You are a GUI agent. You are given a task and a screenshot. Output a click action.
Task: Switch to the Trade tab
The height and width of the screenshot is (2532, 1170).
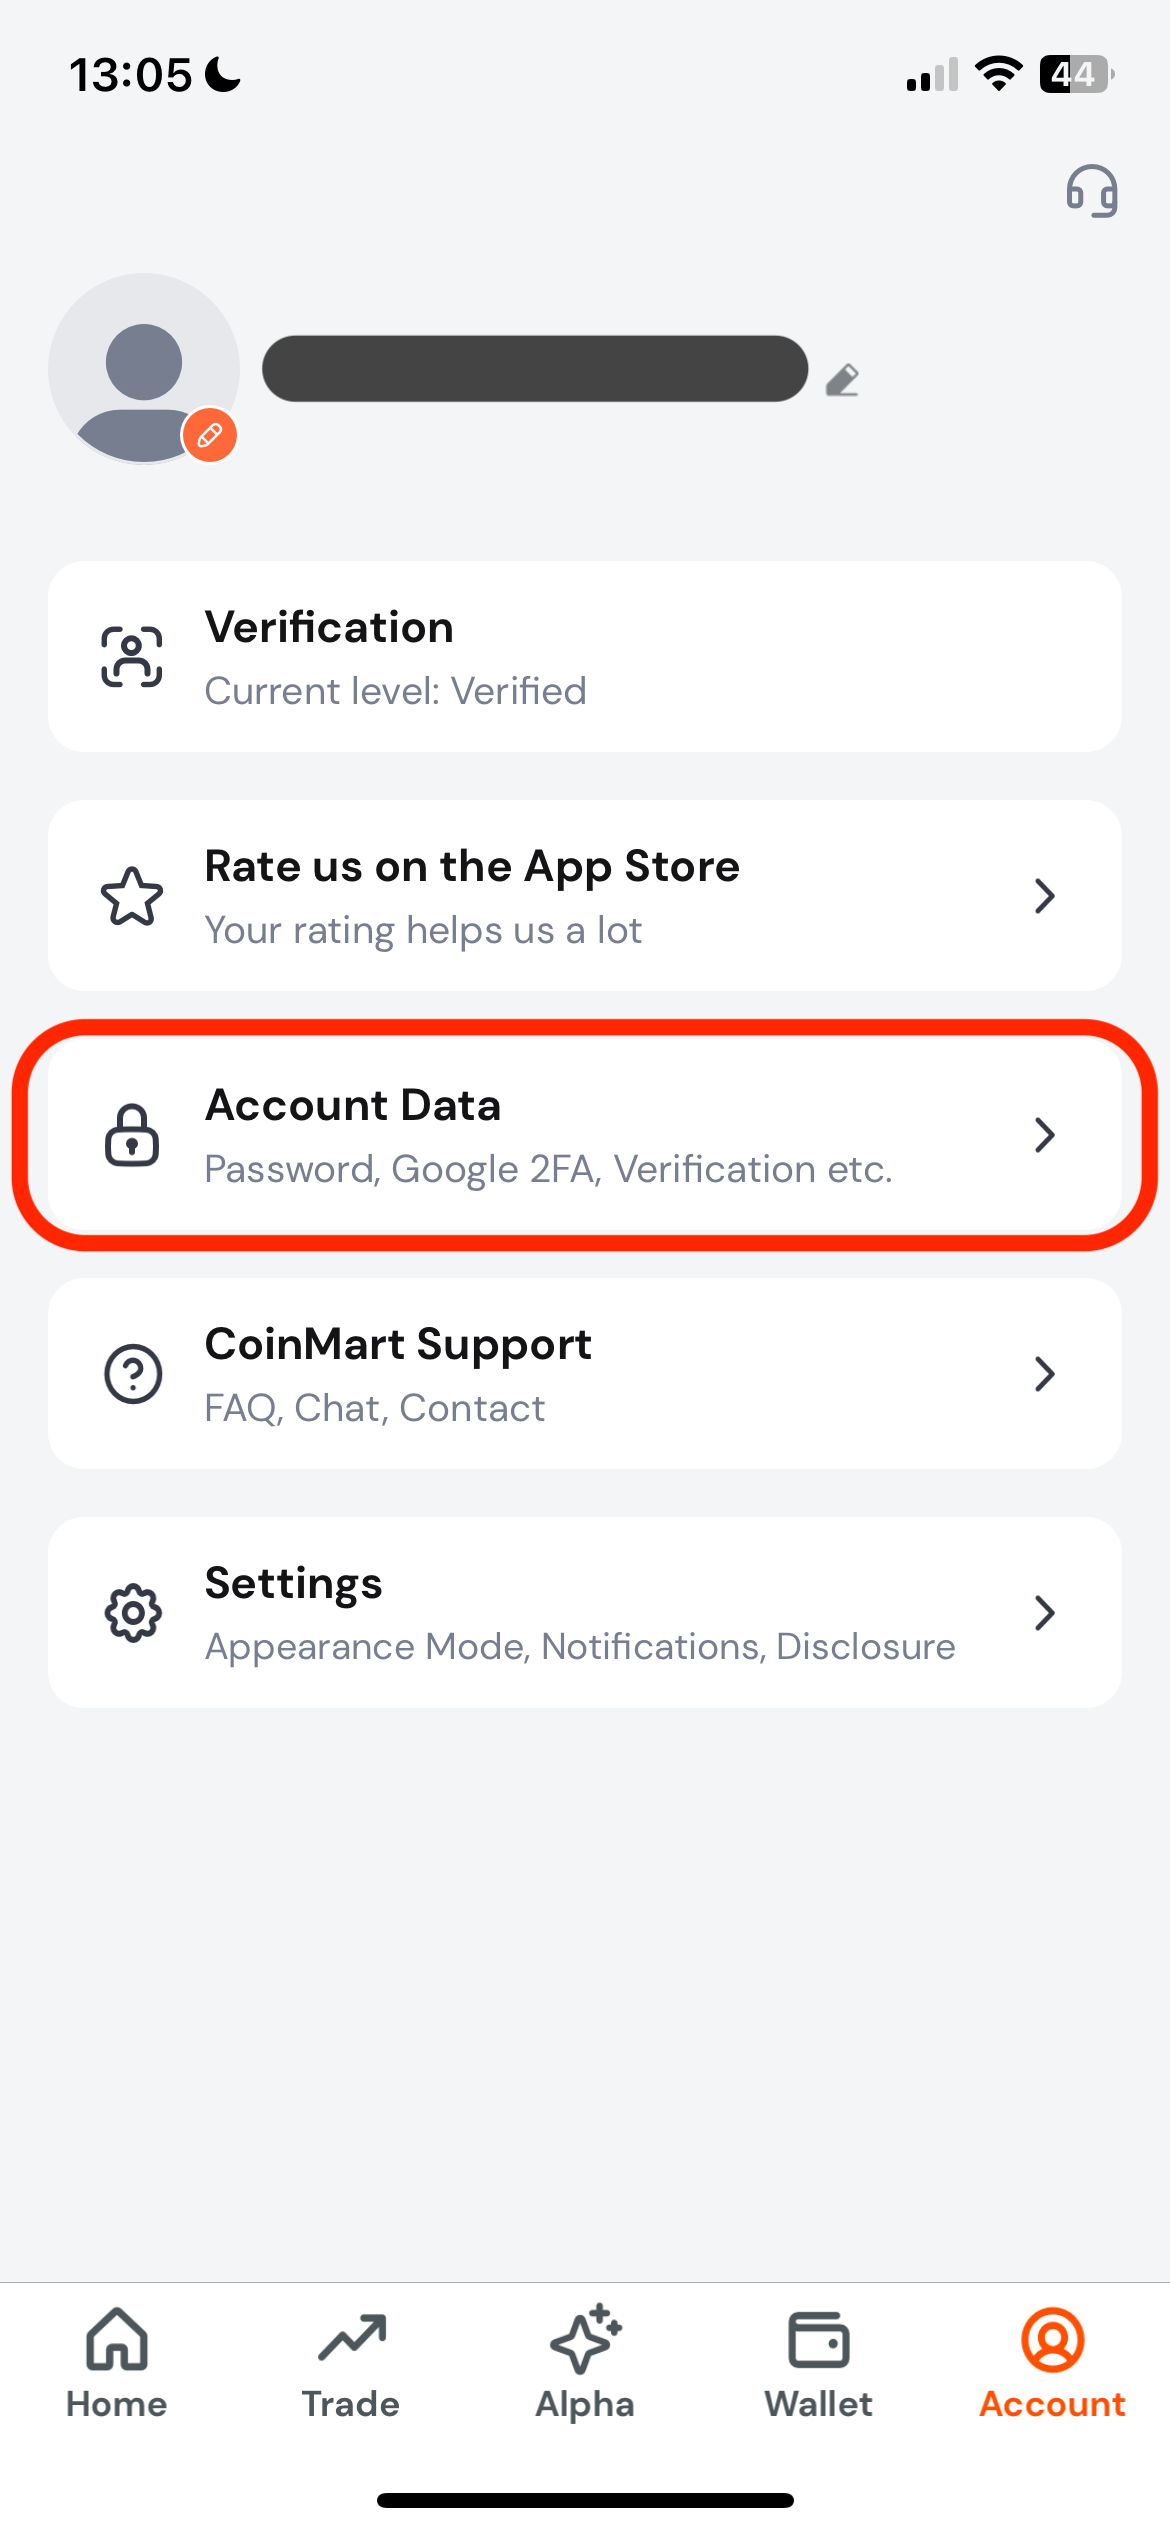pyautogui.click(x=351, y=2364)
